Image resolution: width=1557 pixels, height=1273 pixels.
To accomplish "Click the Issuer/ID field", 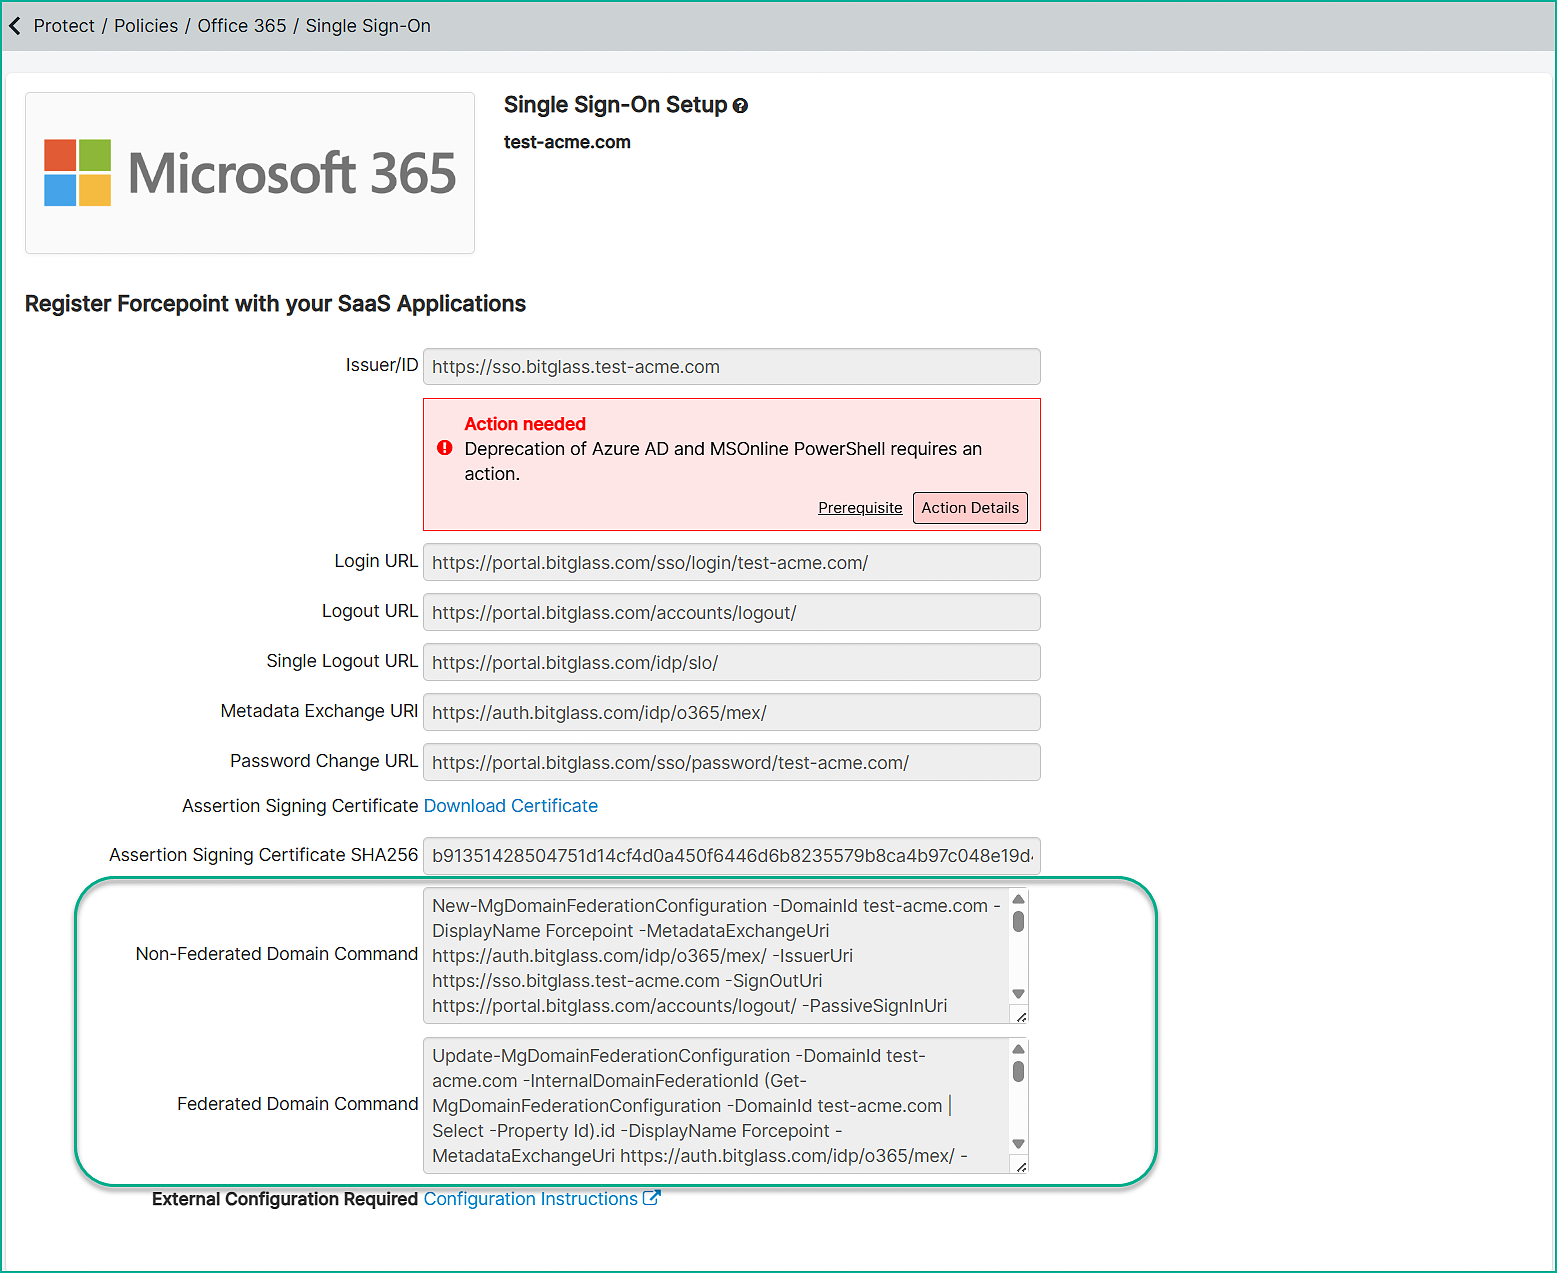I will pyautogui.click(x=731, y=367).
